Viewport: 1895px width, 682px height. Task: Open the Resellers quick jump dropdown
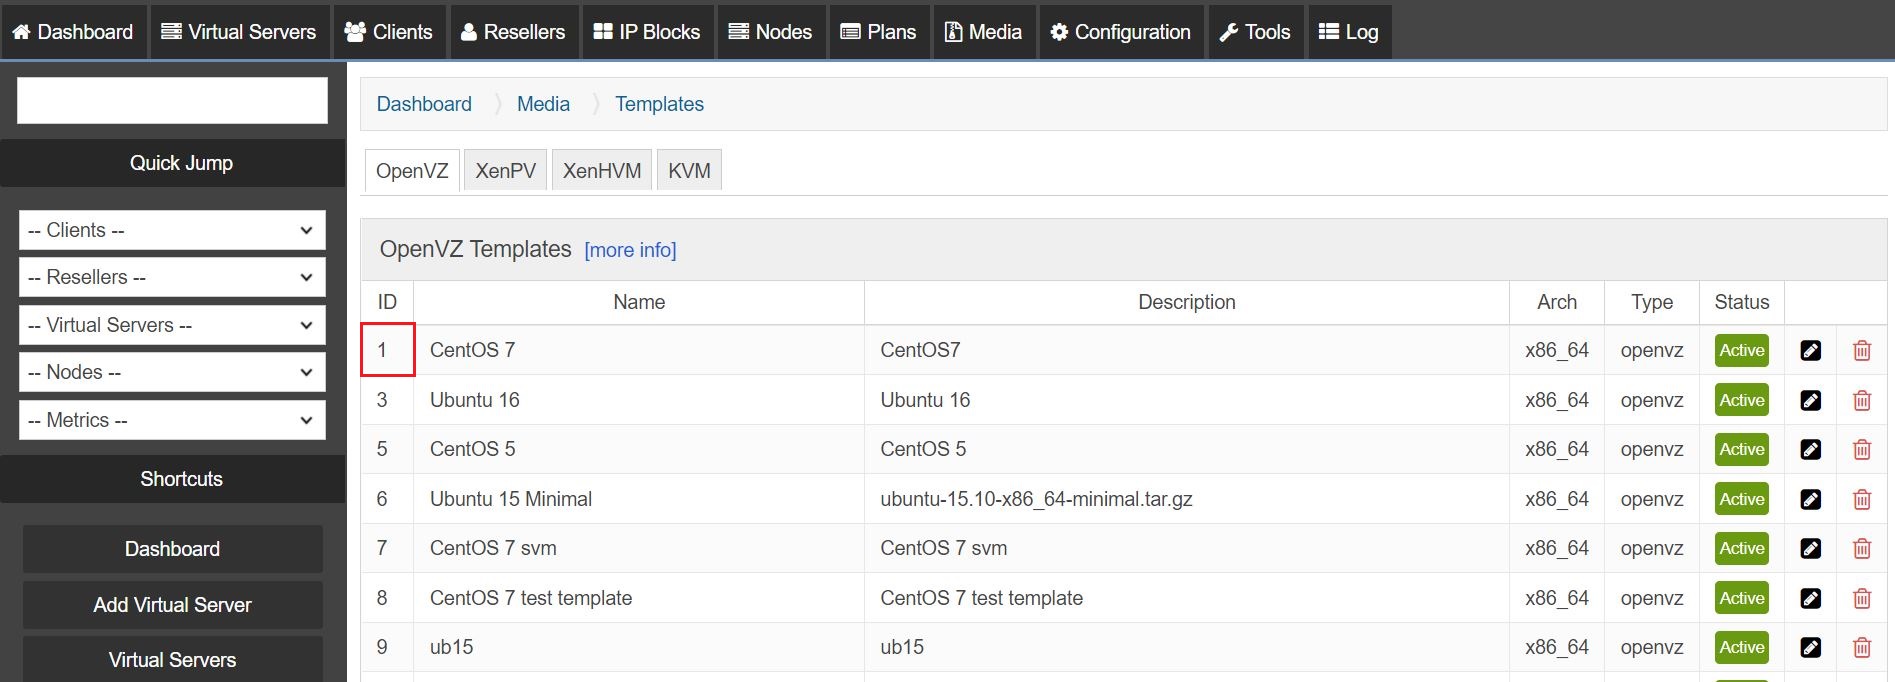tap(172, 277)
